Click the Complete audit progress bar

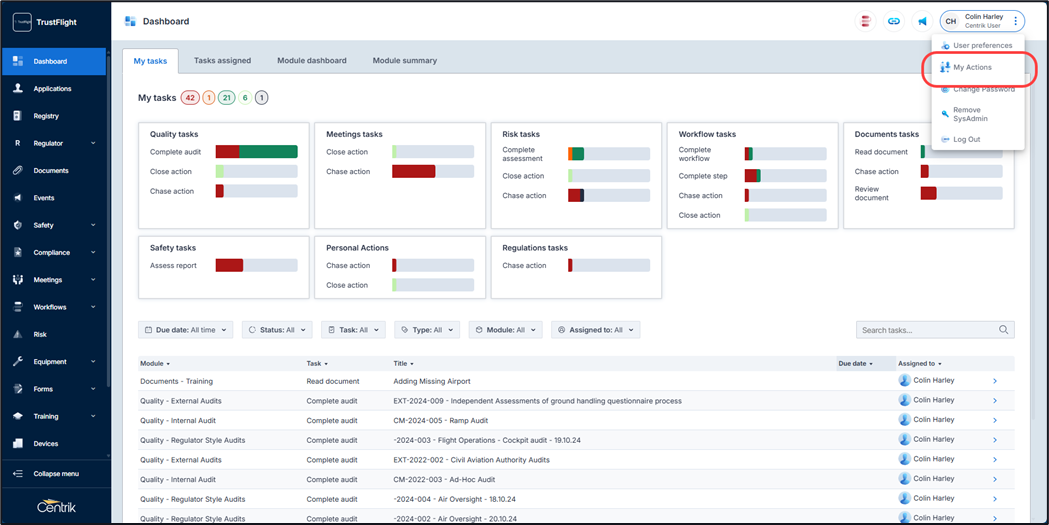point(256,152)
